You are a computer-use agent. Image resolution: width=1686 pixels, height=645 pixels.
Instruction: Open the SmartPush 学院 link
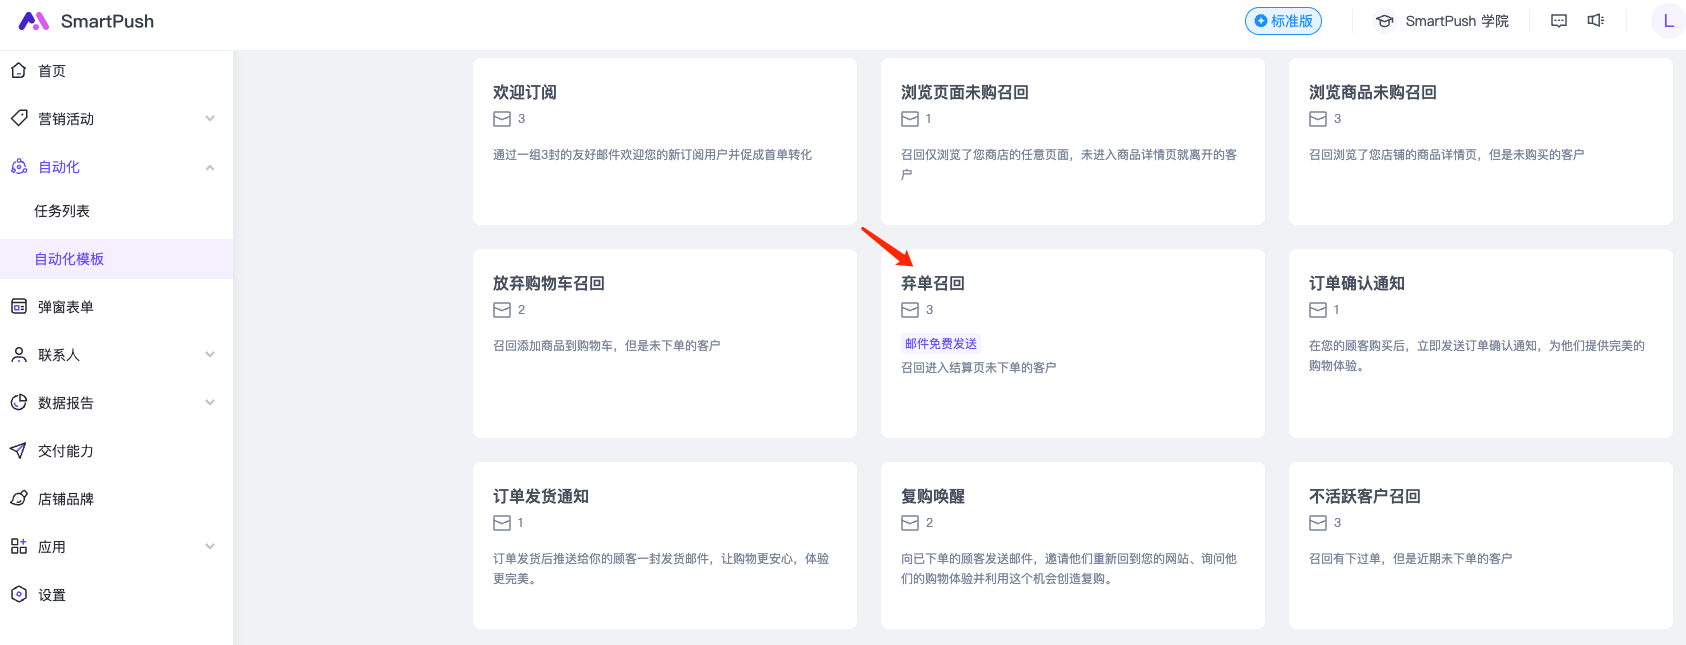point(1442,21)
